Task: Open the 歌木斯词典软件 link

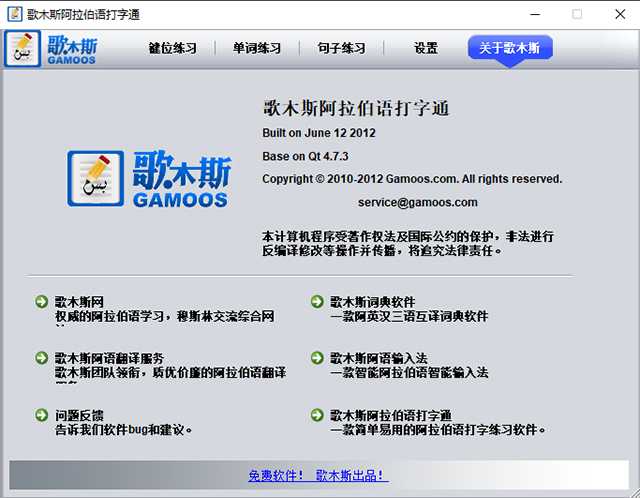Action: (373, 302)
